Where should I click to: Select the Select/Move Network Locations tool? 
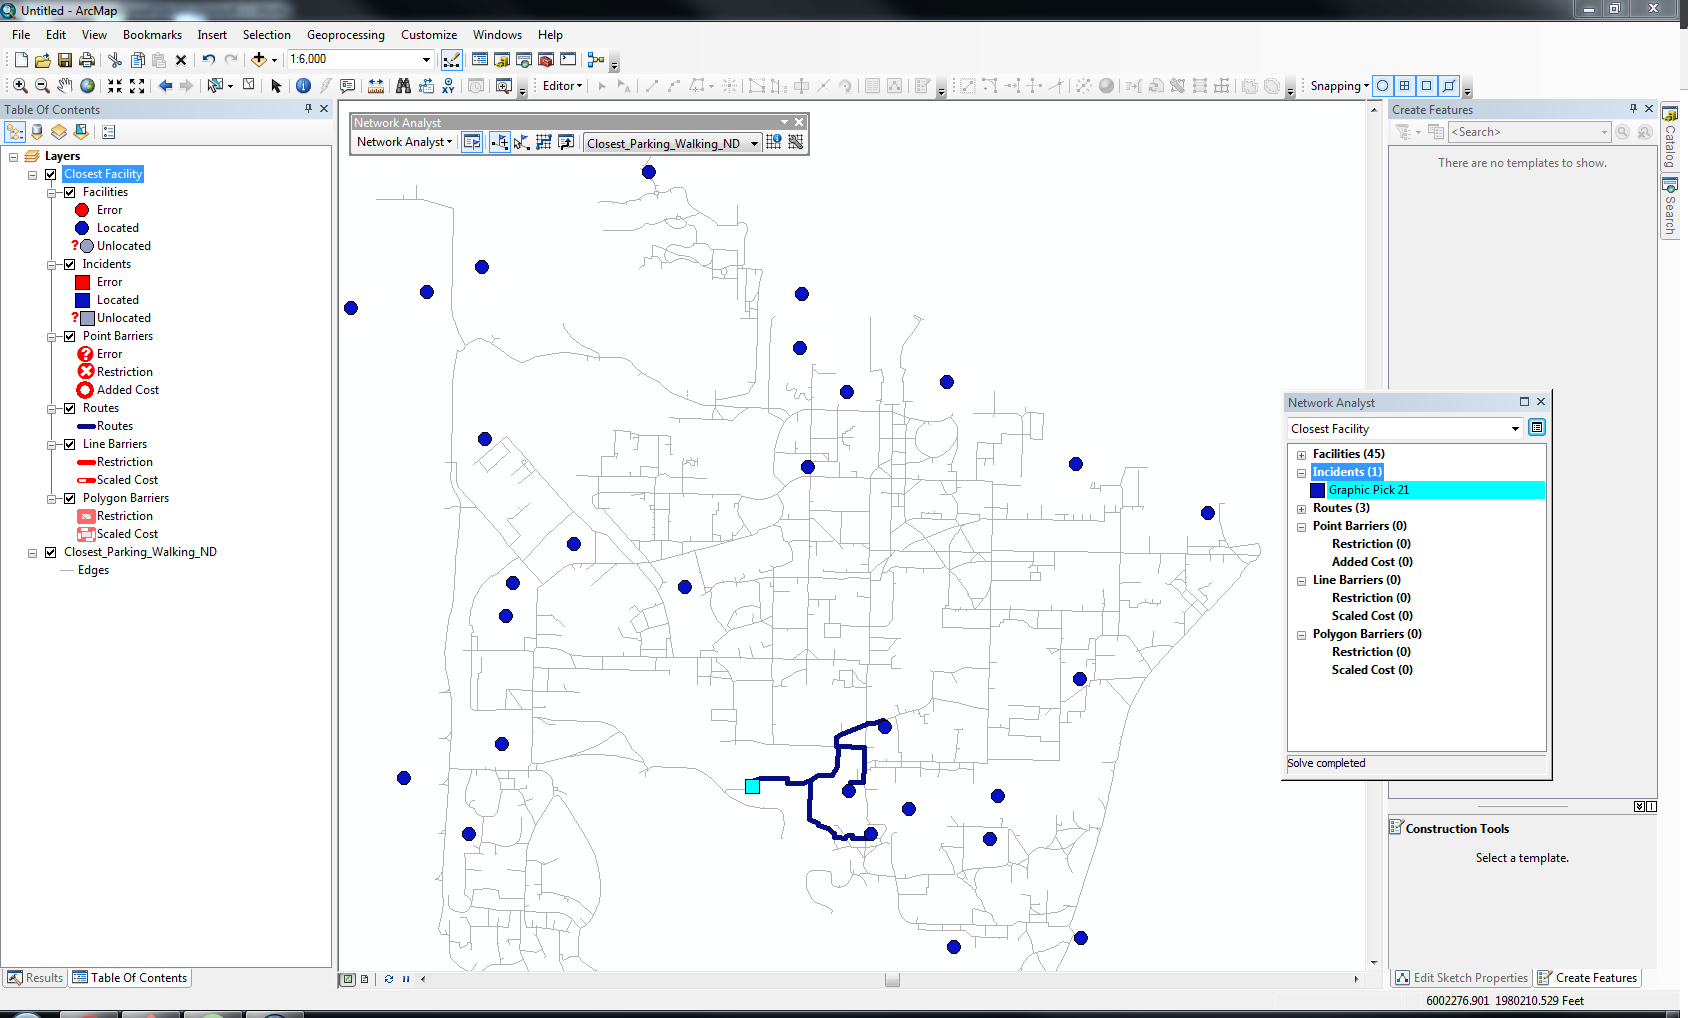tap(521, 143)
